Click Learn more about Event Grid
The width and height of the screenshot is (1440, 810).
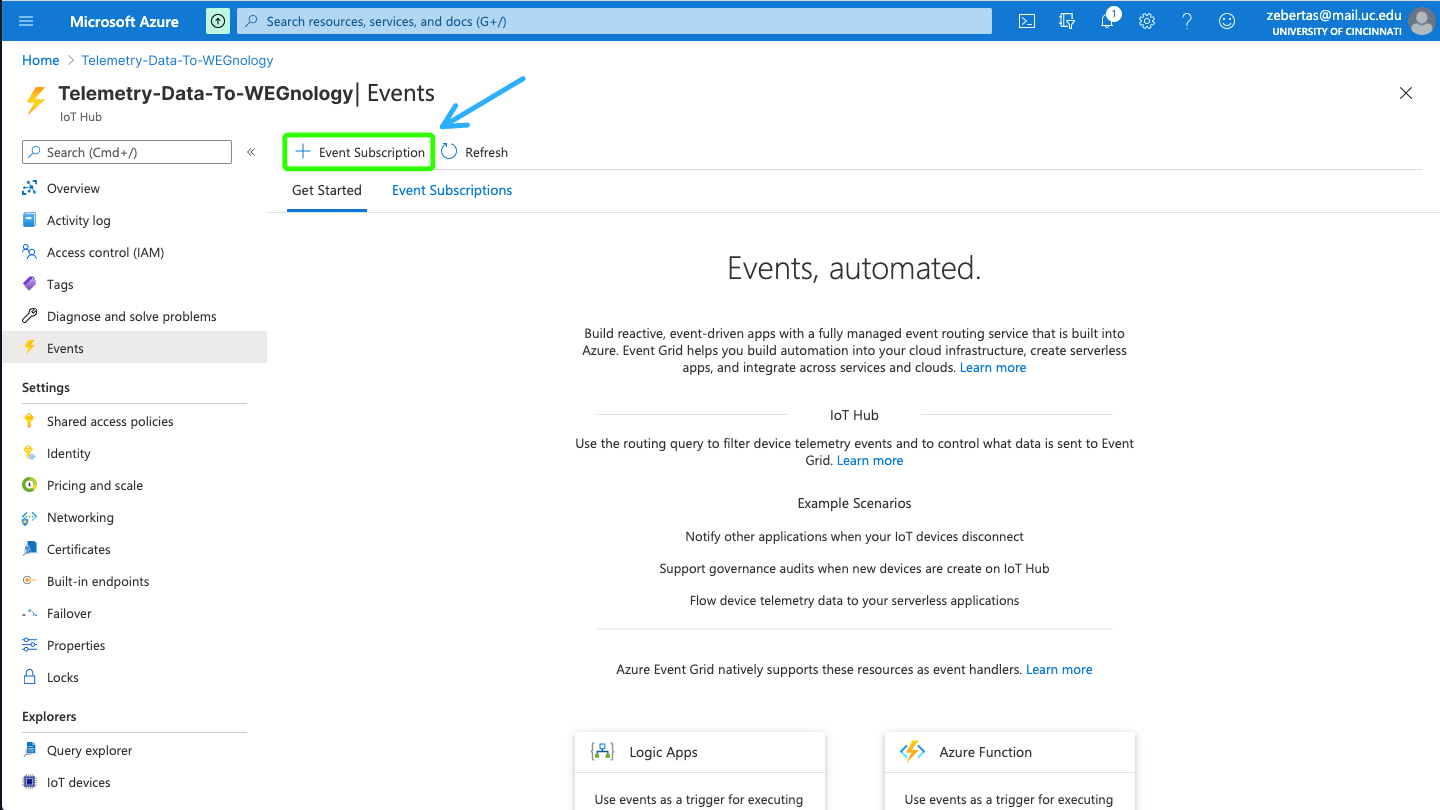click(993, 367)
